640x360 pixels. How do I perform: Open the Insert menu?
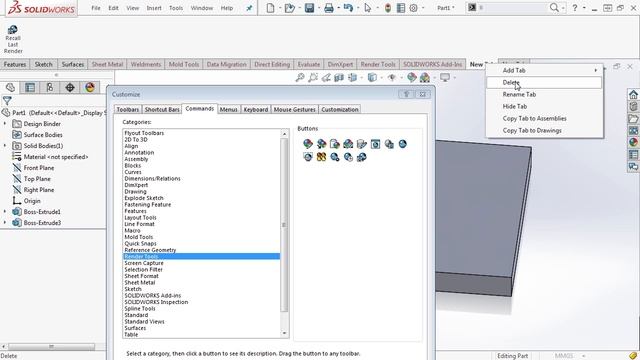coord(154,8)
